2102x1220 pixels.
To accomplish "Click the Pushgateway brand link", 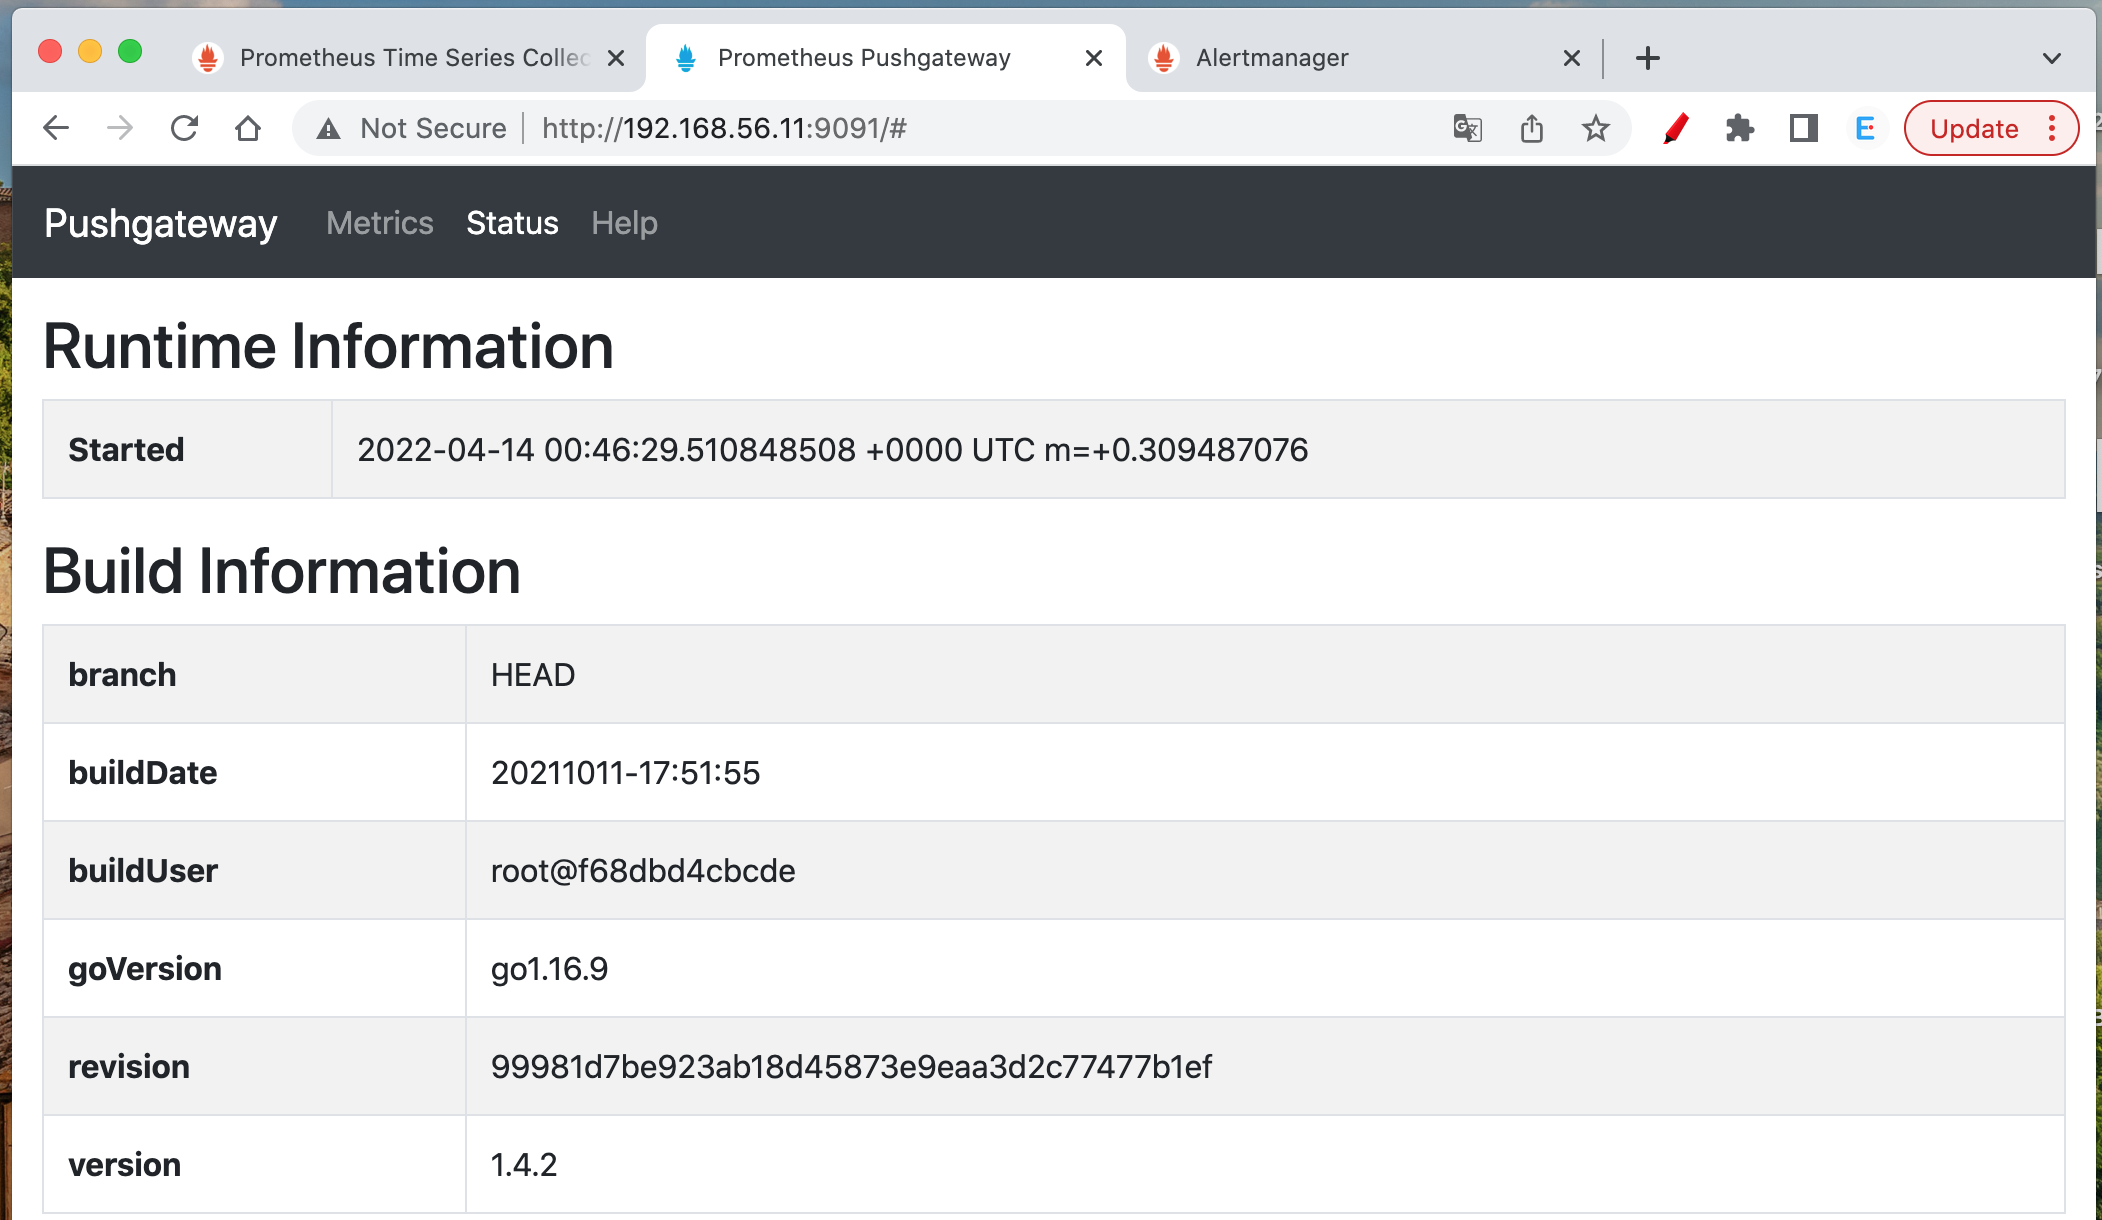I will pos(161,223).
